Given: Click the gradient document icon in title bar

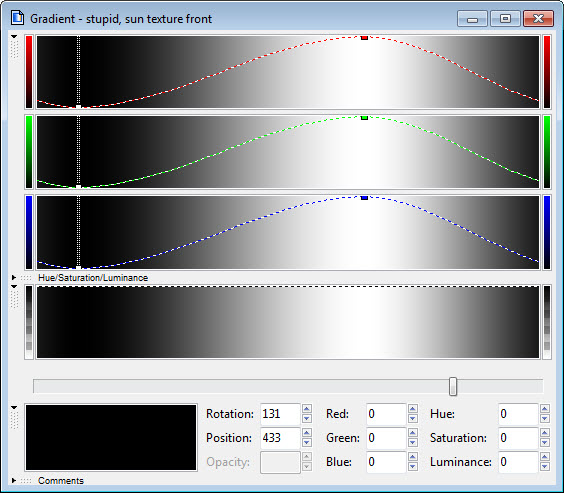Looking at the screenshot, I should tap(17, 18).
